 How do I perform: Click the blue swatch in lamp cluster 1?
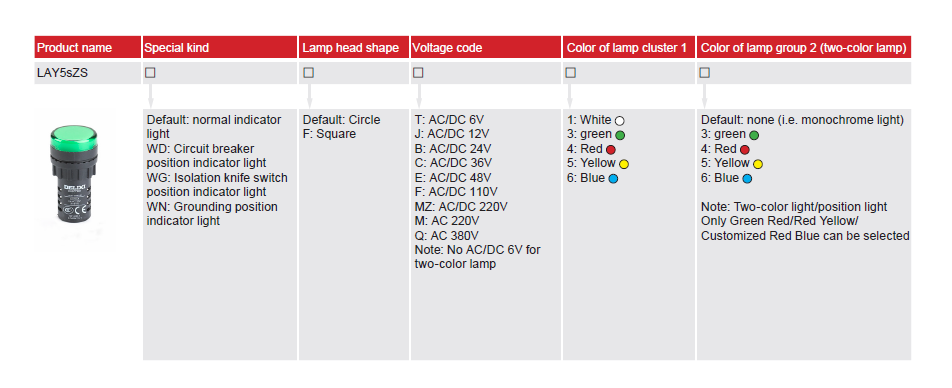tap(613, 179)
